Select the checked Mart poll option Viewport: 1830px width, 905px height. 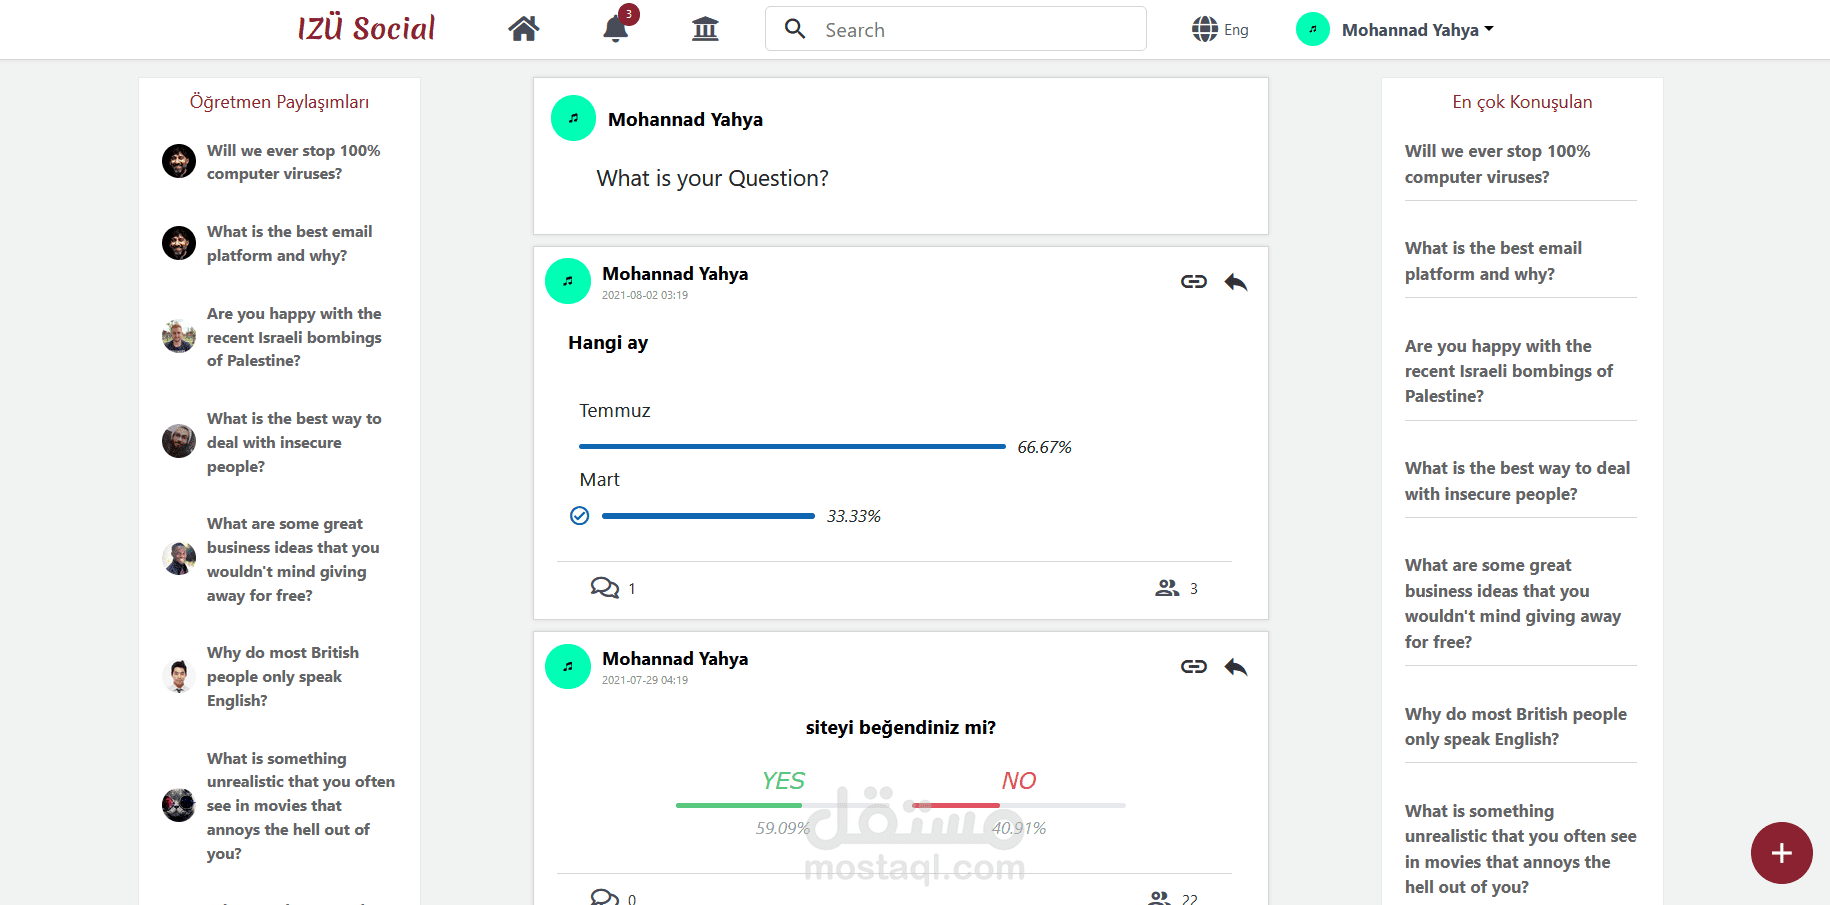point(580,516)
